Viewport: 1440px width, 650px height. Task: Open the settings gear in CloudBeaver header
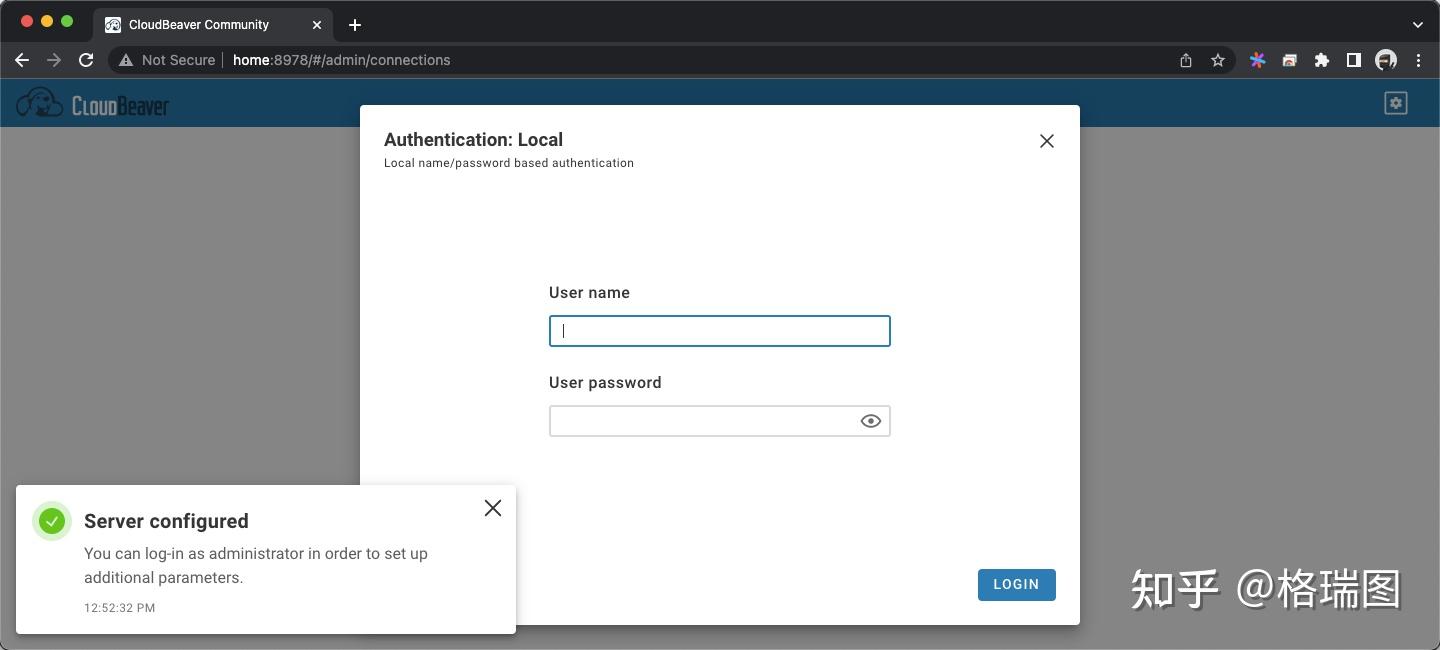click(x=1396, y=103)
